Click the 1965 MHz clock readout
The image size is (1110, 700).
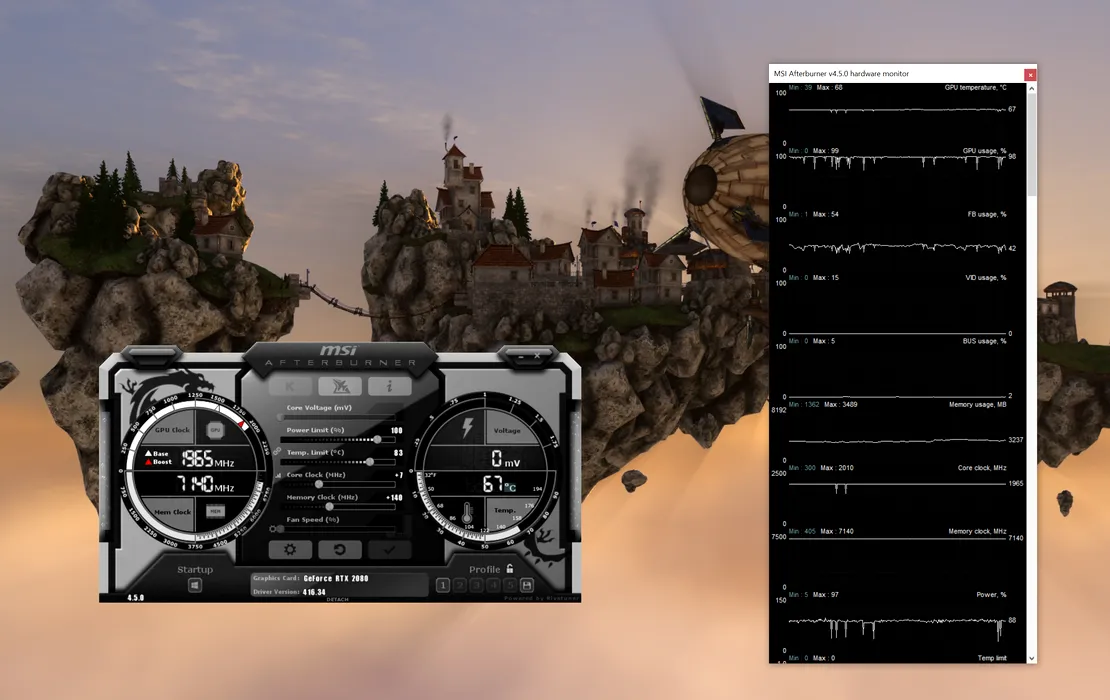click(207, 459)
